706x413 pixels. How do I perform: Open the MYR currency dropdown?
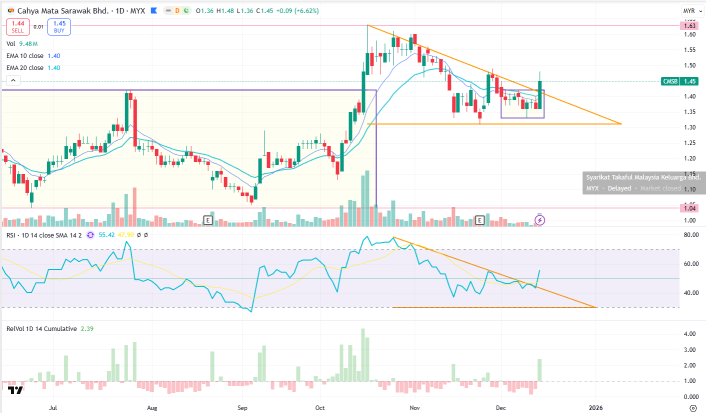click(x=692, y=11)
